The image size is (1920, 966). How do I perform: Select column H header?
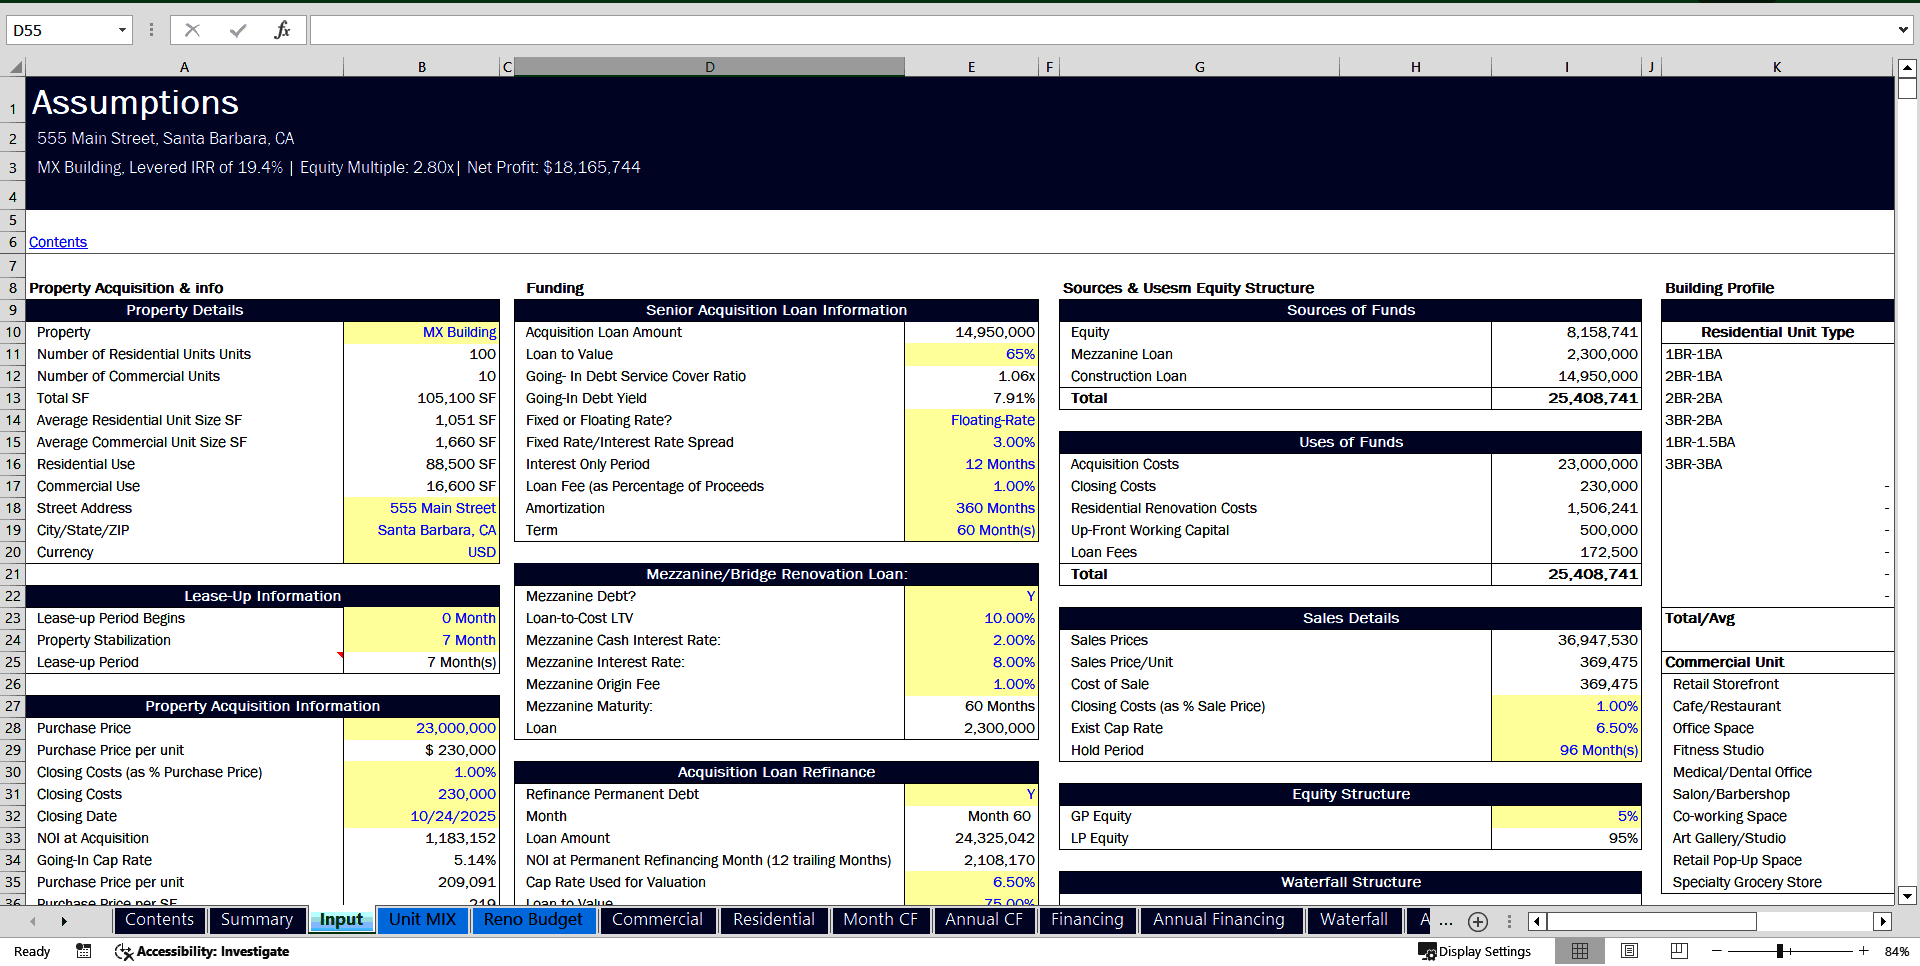click(x=1415, y=67)
